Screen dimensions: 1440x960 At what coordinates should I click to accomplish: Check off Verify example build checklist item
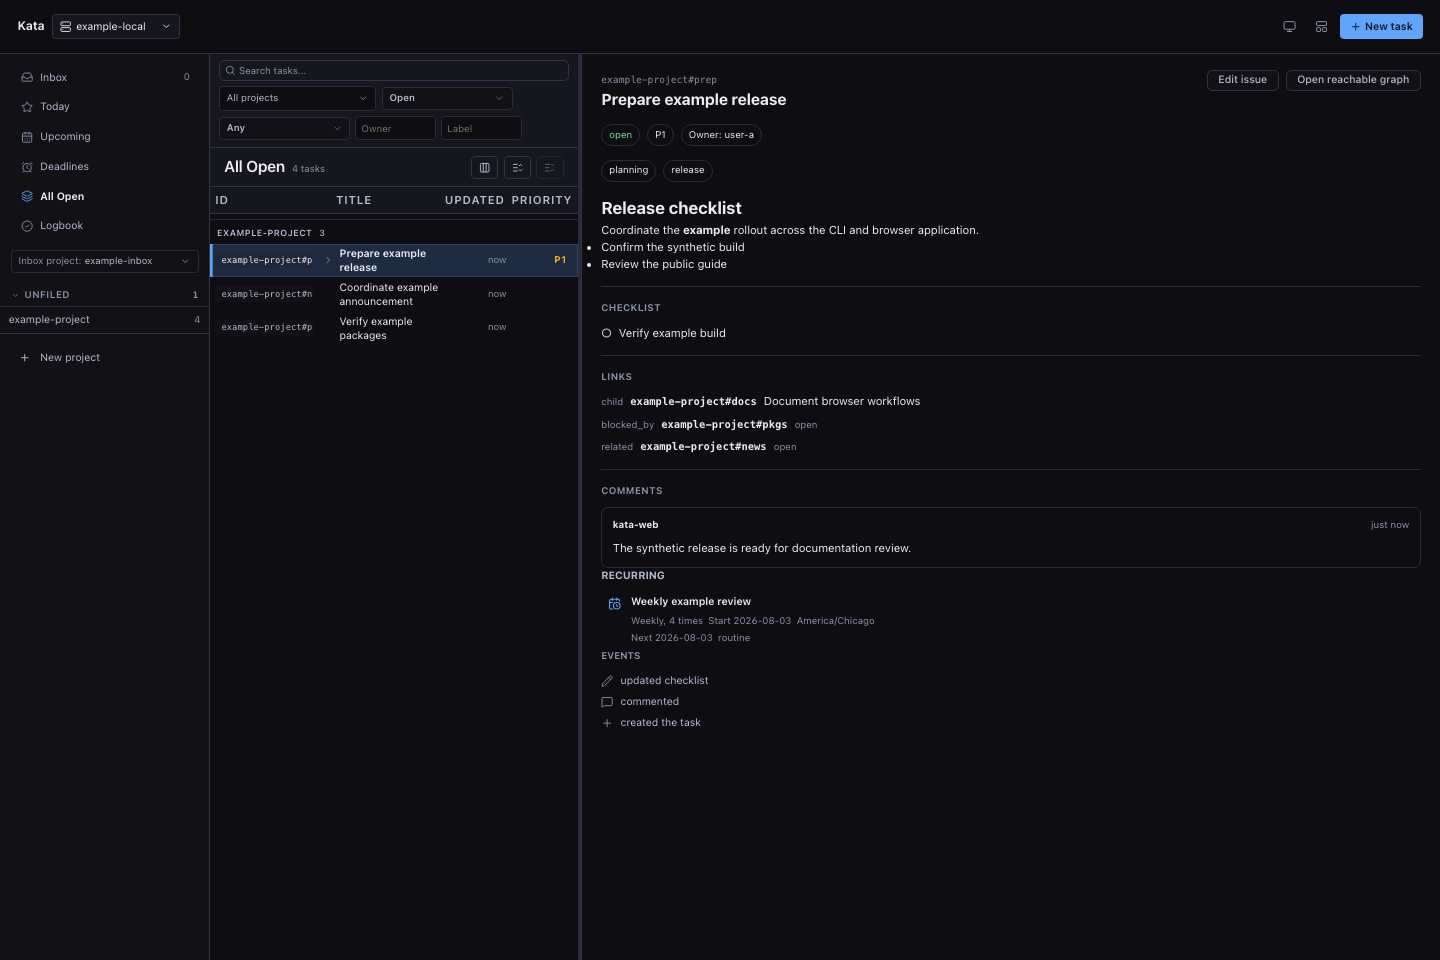pyautogui.click(x=606, y=333)
